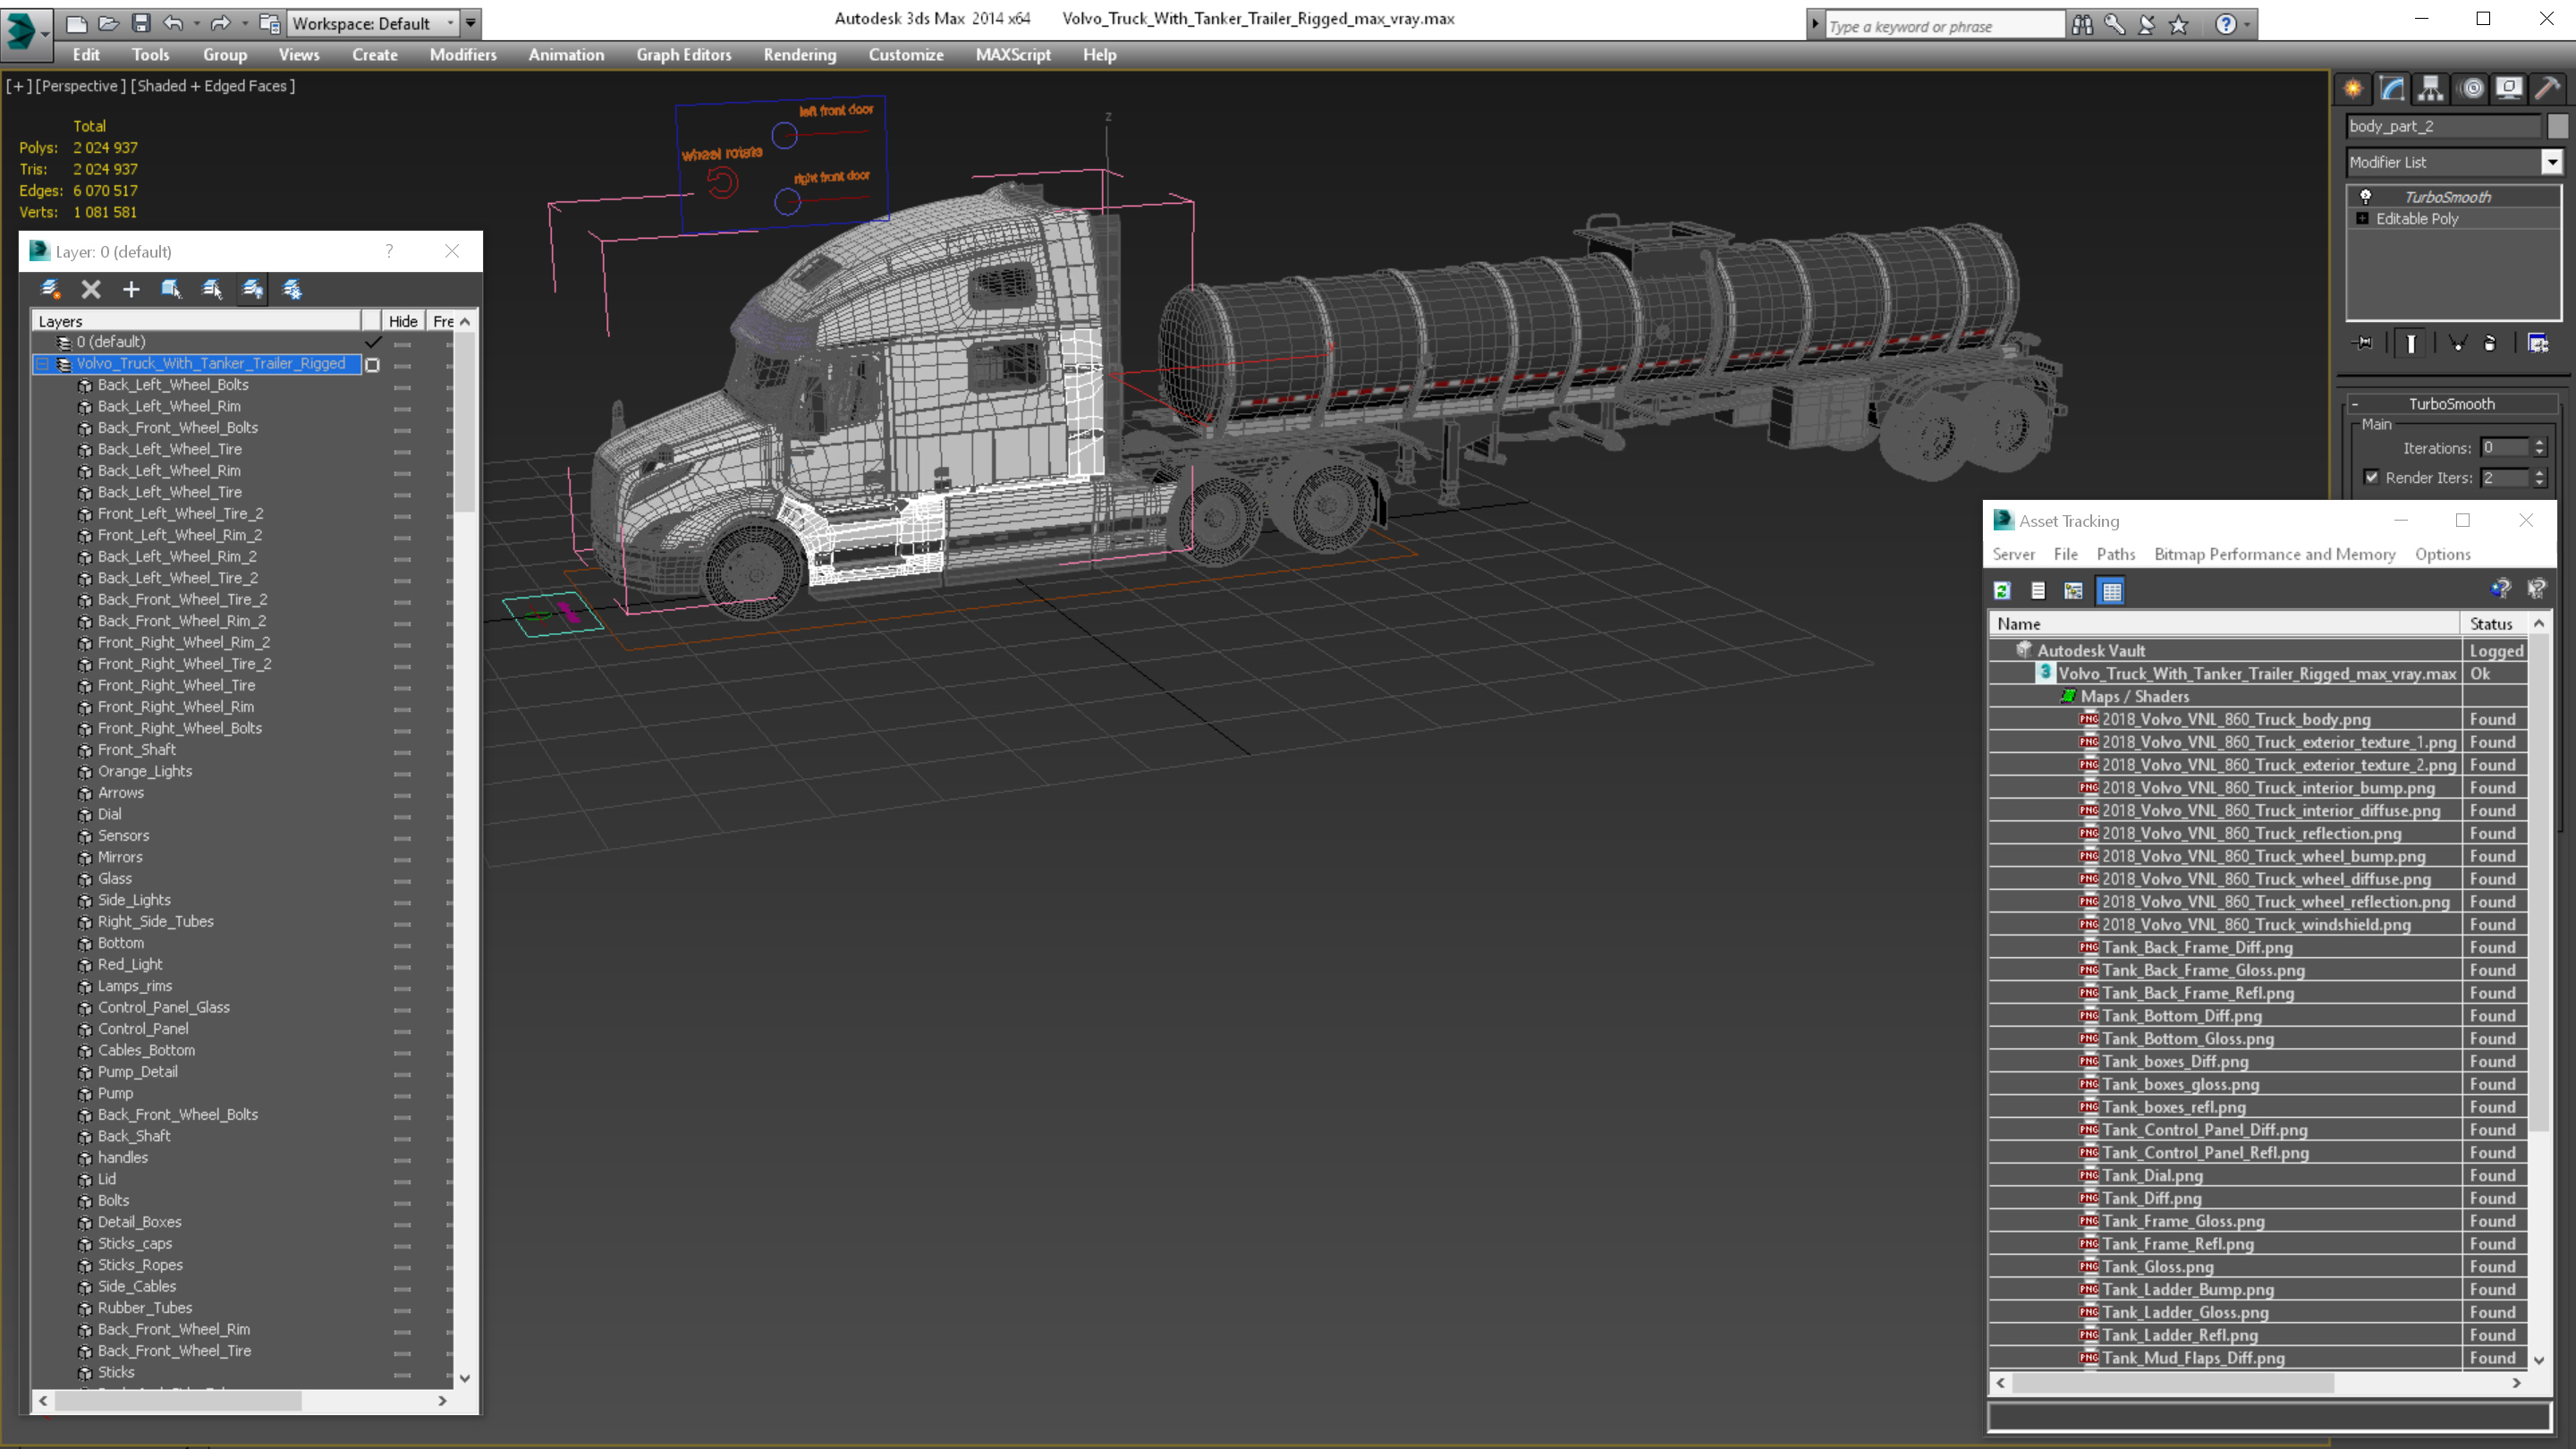2576x1449 pixels.
Task: Click the key Subscription Center icon
Action: pyautogui.click(x=2114, y=25)
